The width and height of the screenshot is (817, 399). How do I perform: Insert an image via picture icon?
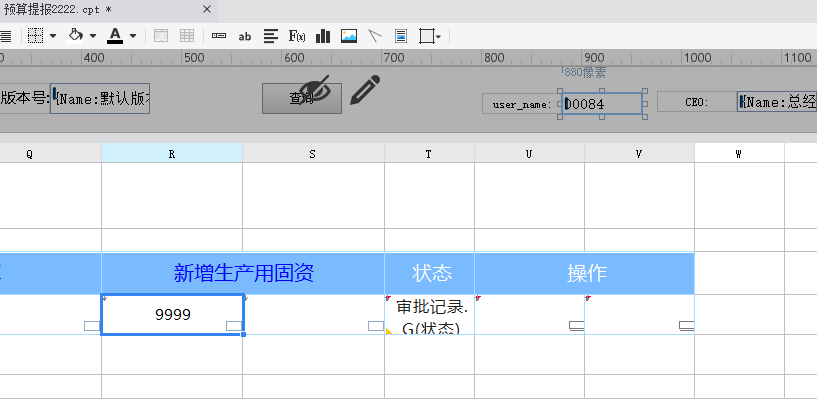[349, 36]
